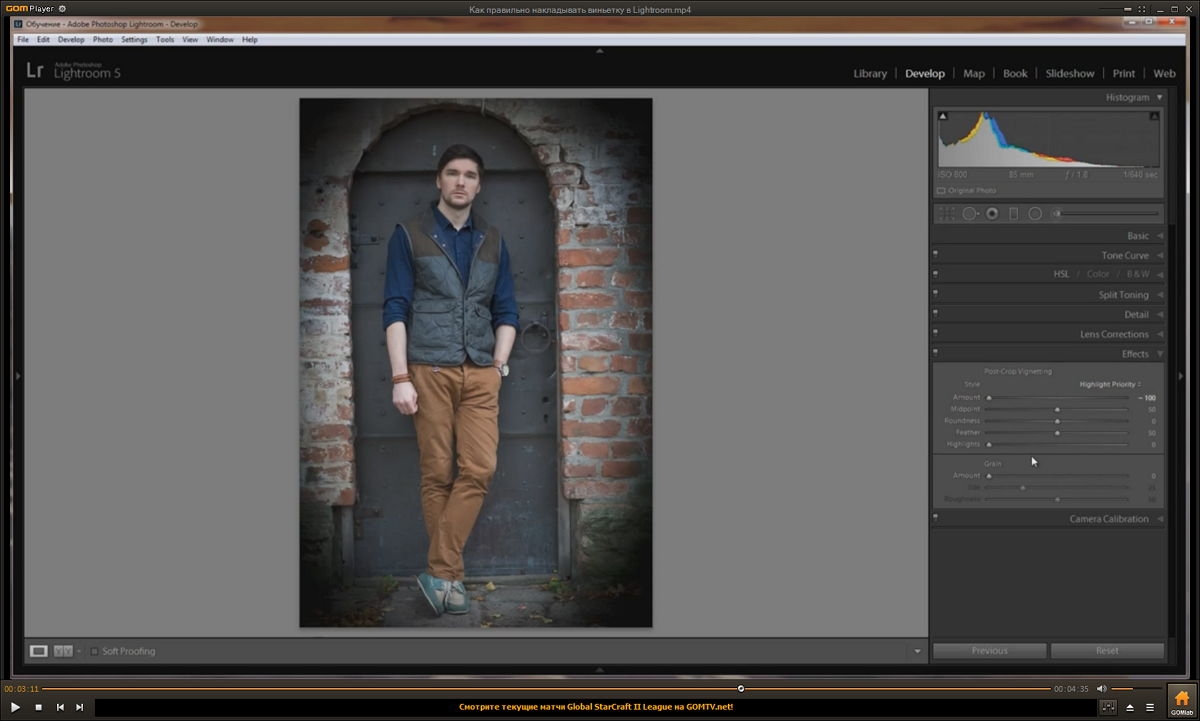
Task: Toggle the Tone Curve panel switch
Action: 935,253
